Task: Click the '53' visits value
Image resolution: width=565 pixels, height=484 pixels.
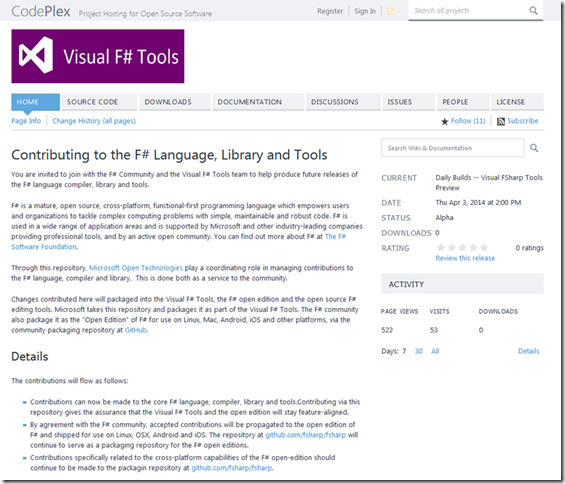Action: [434, 330]
